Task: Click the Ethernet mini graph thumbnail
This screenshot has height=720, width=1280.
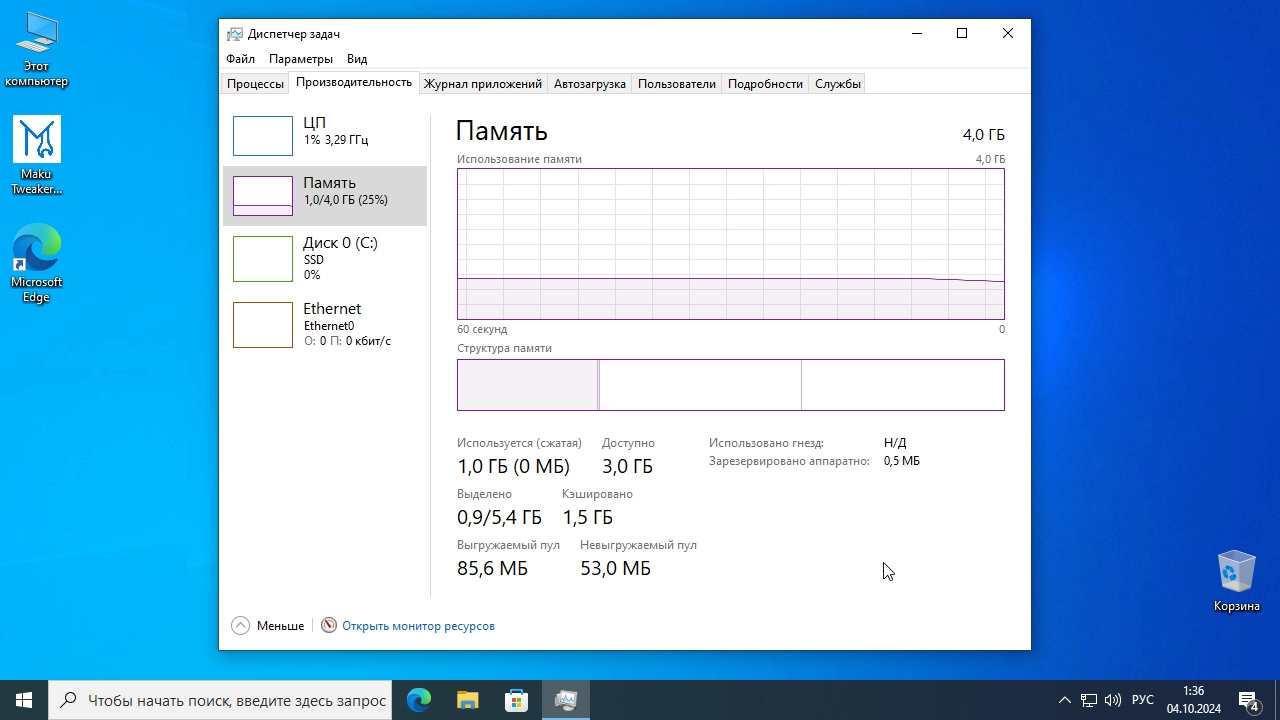Action: tap(263, 325)
